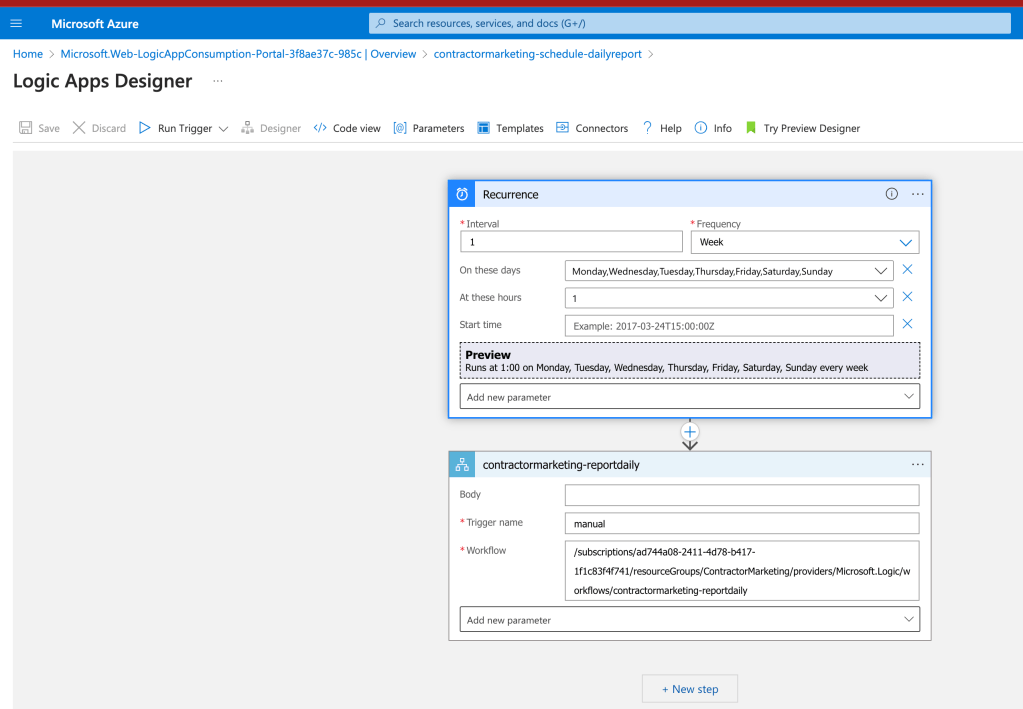The width and height of the screenshot is (1023, 709).
Task: Click the Body input field
Action: coord(742,495)
